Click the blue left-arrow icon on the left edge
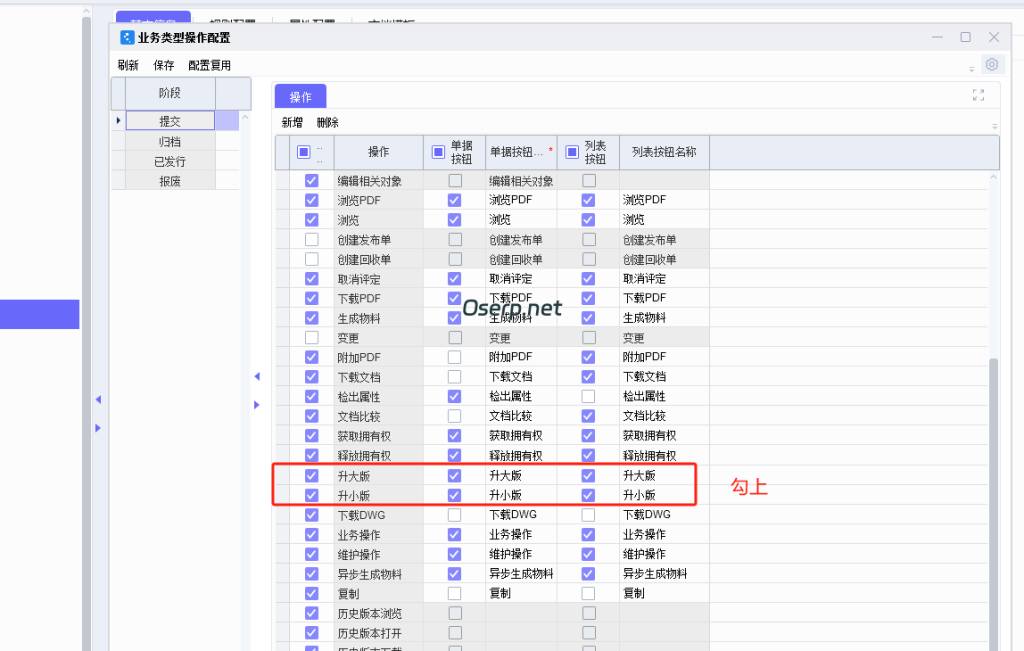 pyautogui.click(x=99, y=398)
